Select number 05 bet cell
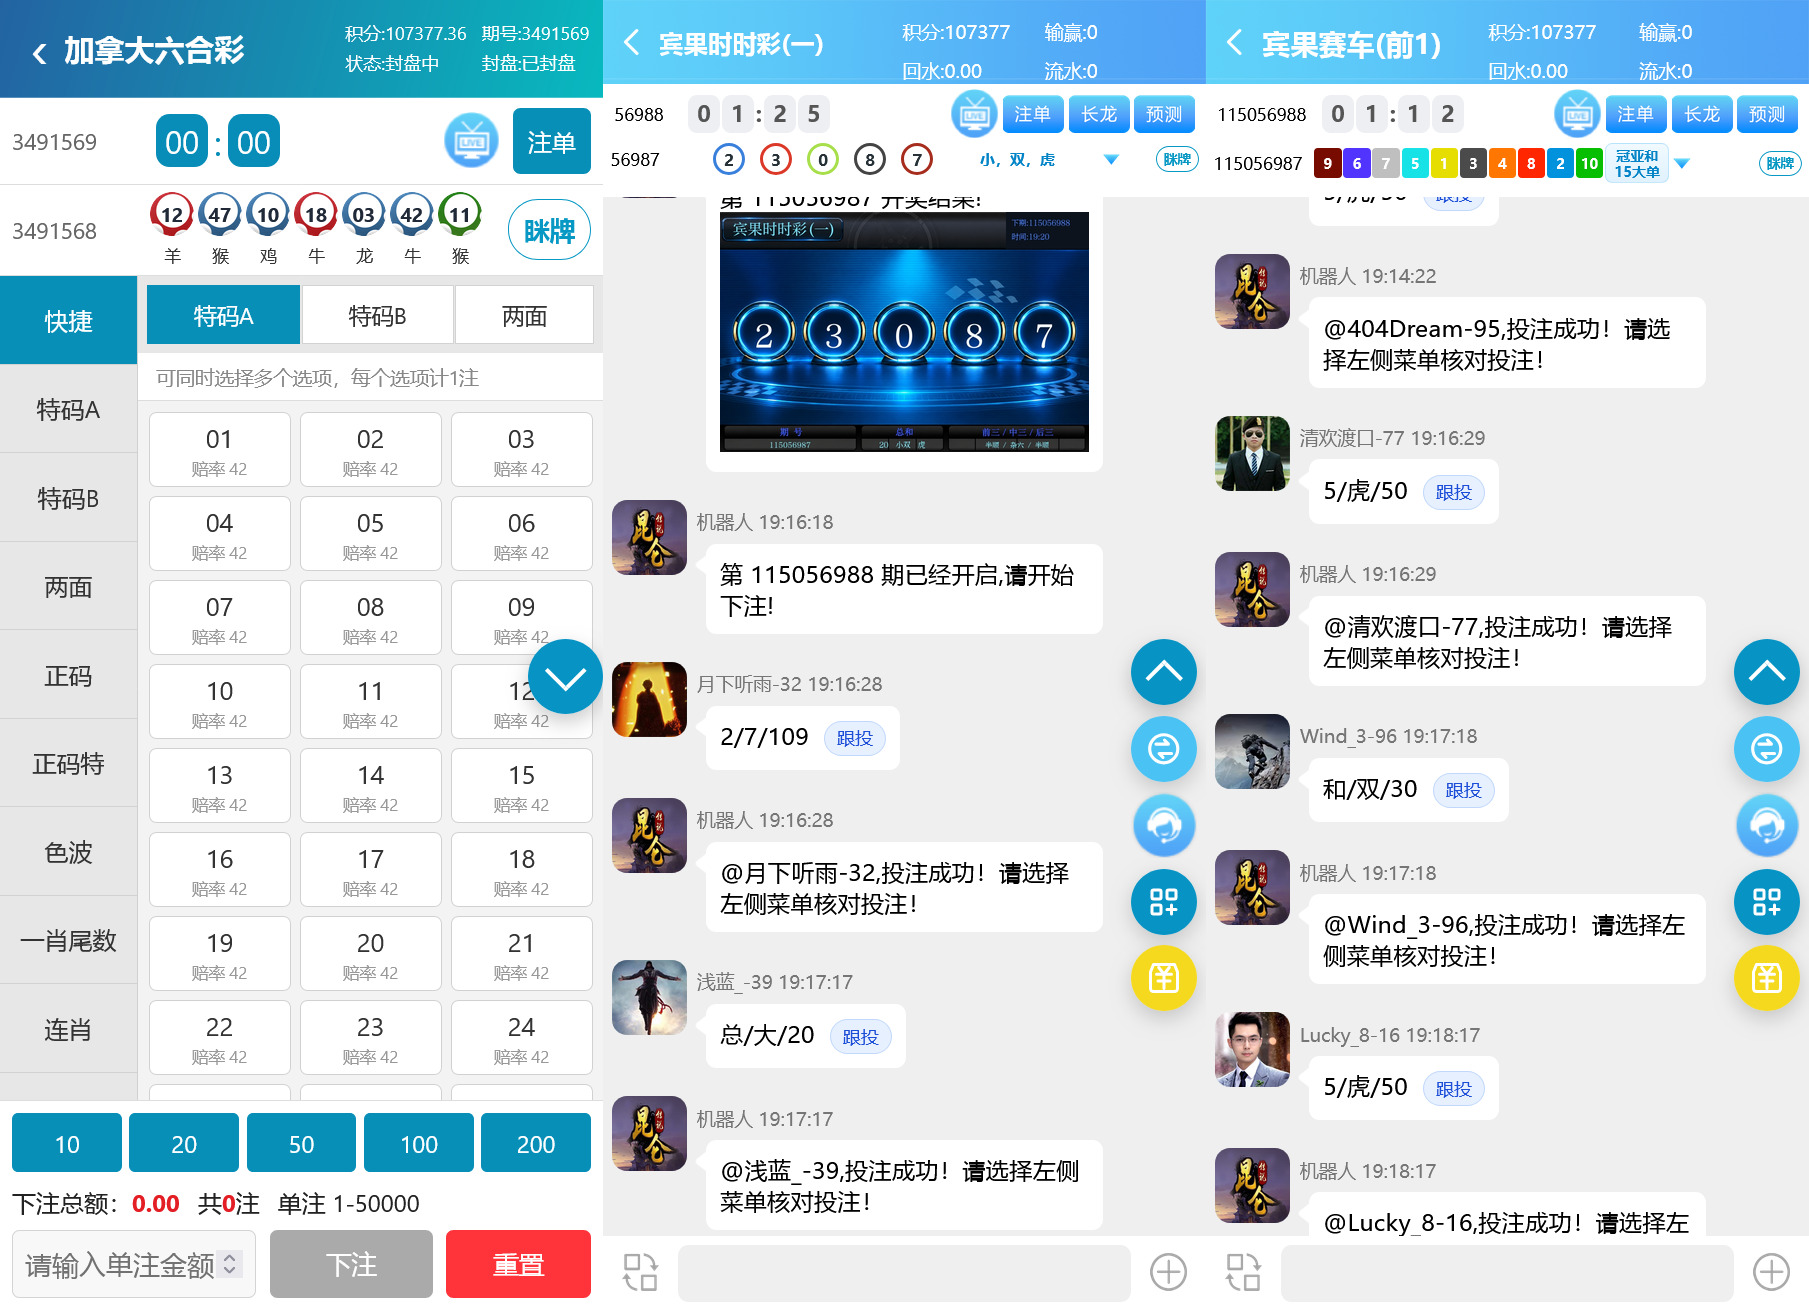Screen dimensions: 1809x1311 point(371,535)
